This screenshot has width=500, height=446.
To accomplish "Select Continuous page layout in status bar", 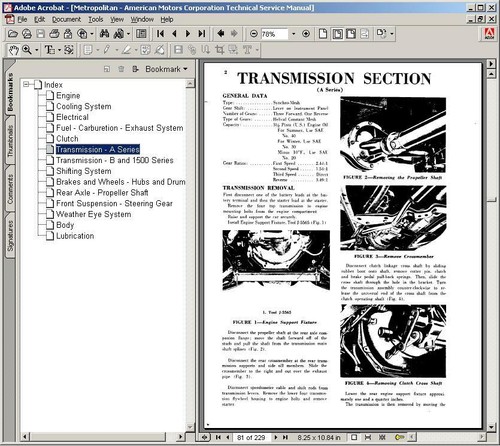I will [x=368, y=437].
